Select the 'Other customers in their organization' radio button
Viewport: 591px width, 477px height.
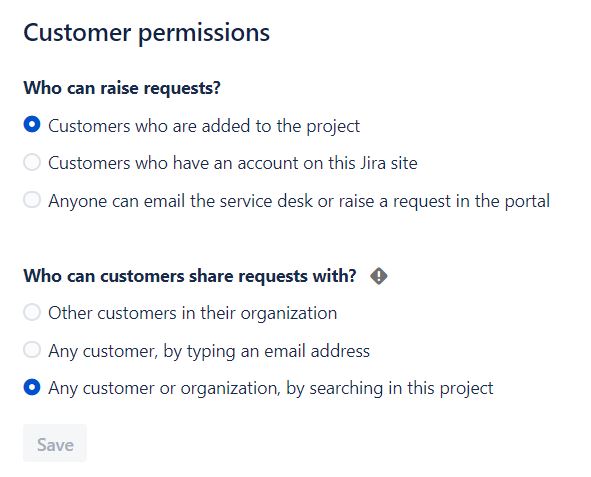(32, 312)
